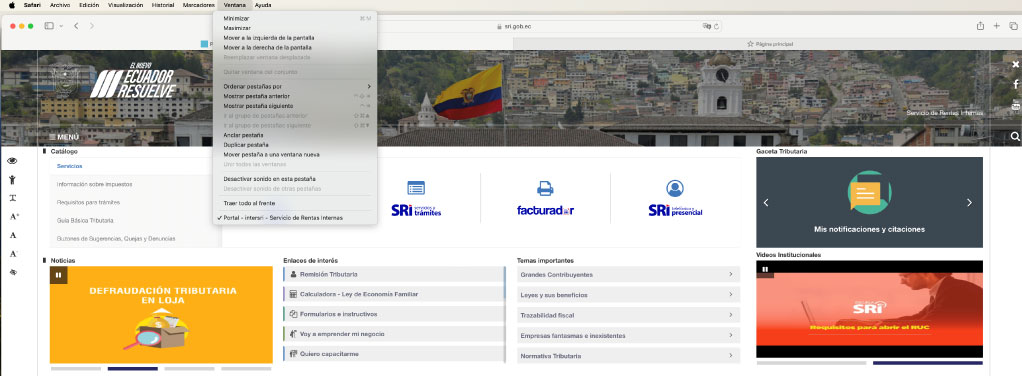Open SRI servicios y trámites icon
Screen dimensions: 1022x376
tap(416, 188)
